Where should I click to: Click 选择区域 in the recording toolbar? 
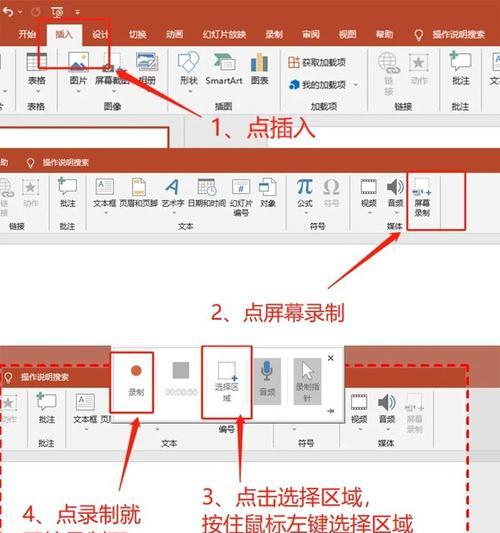[227, 382]
